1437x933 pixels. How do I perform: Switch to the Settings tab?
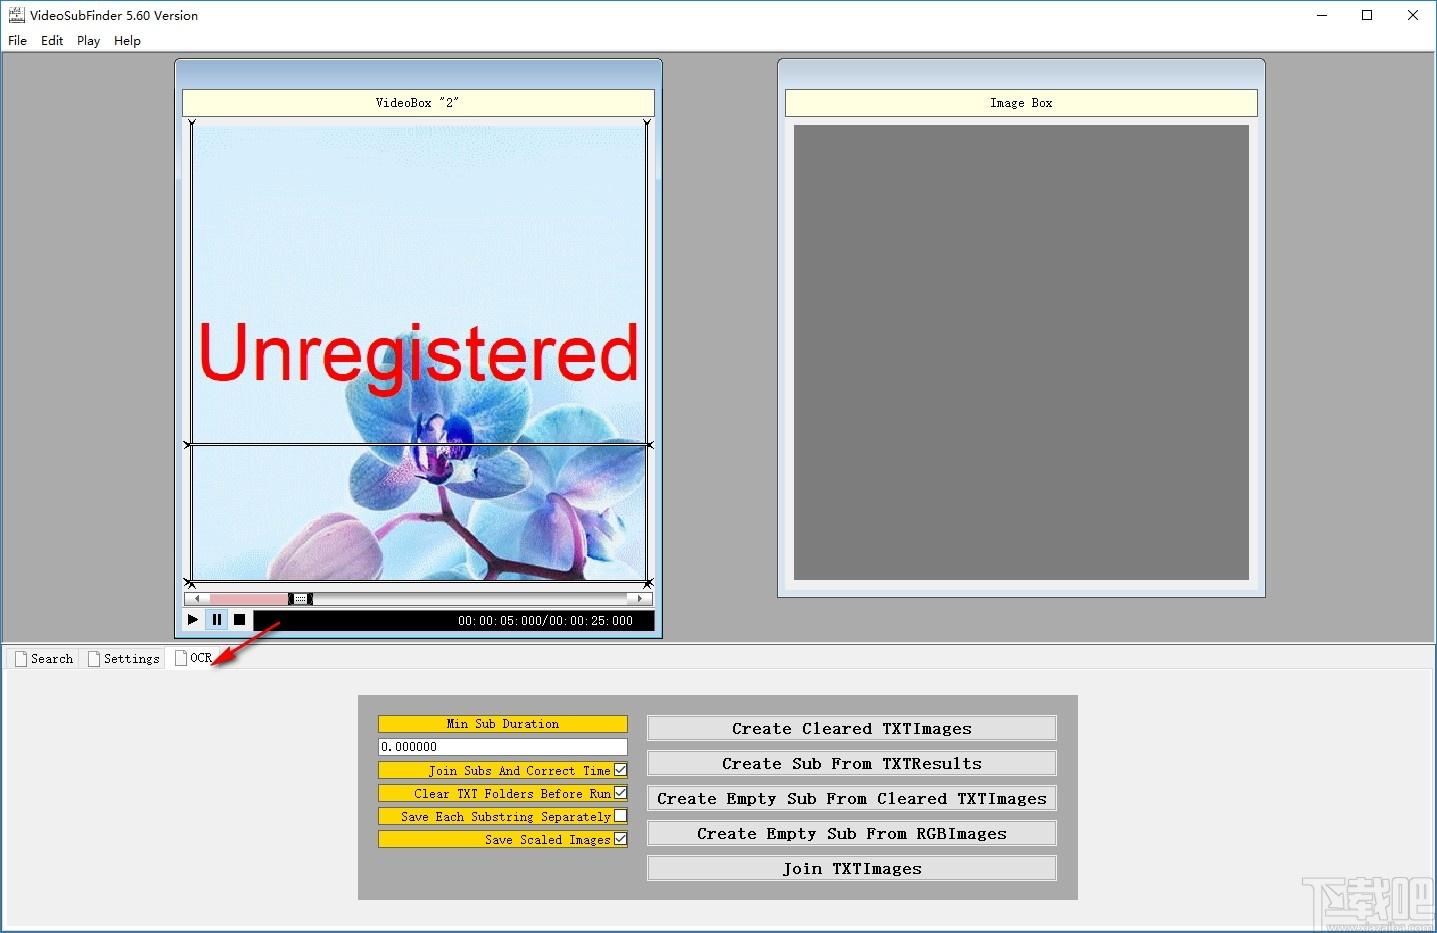point(124,658)
